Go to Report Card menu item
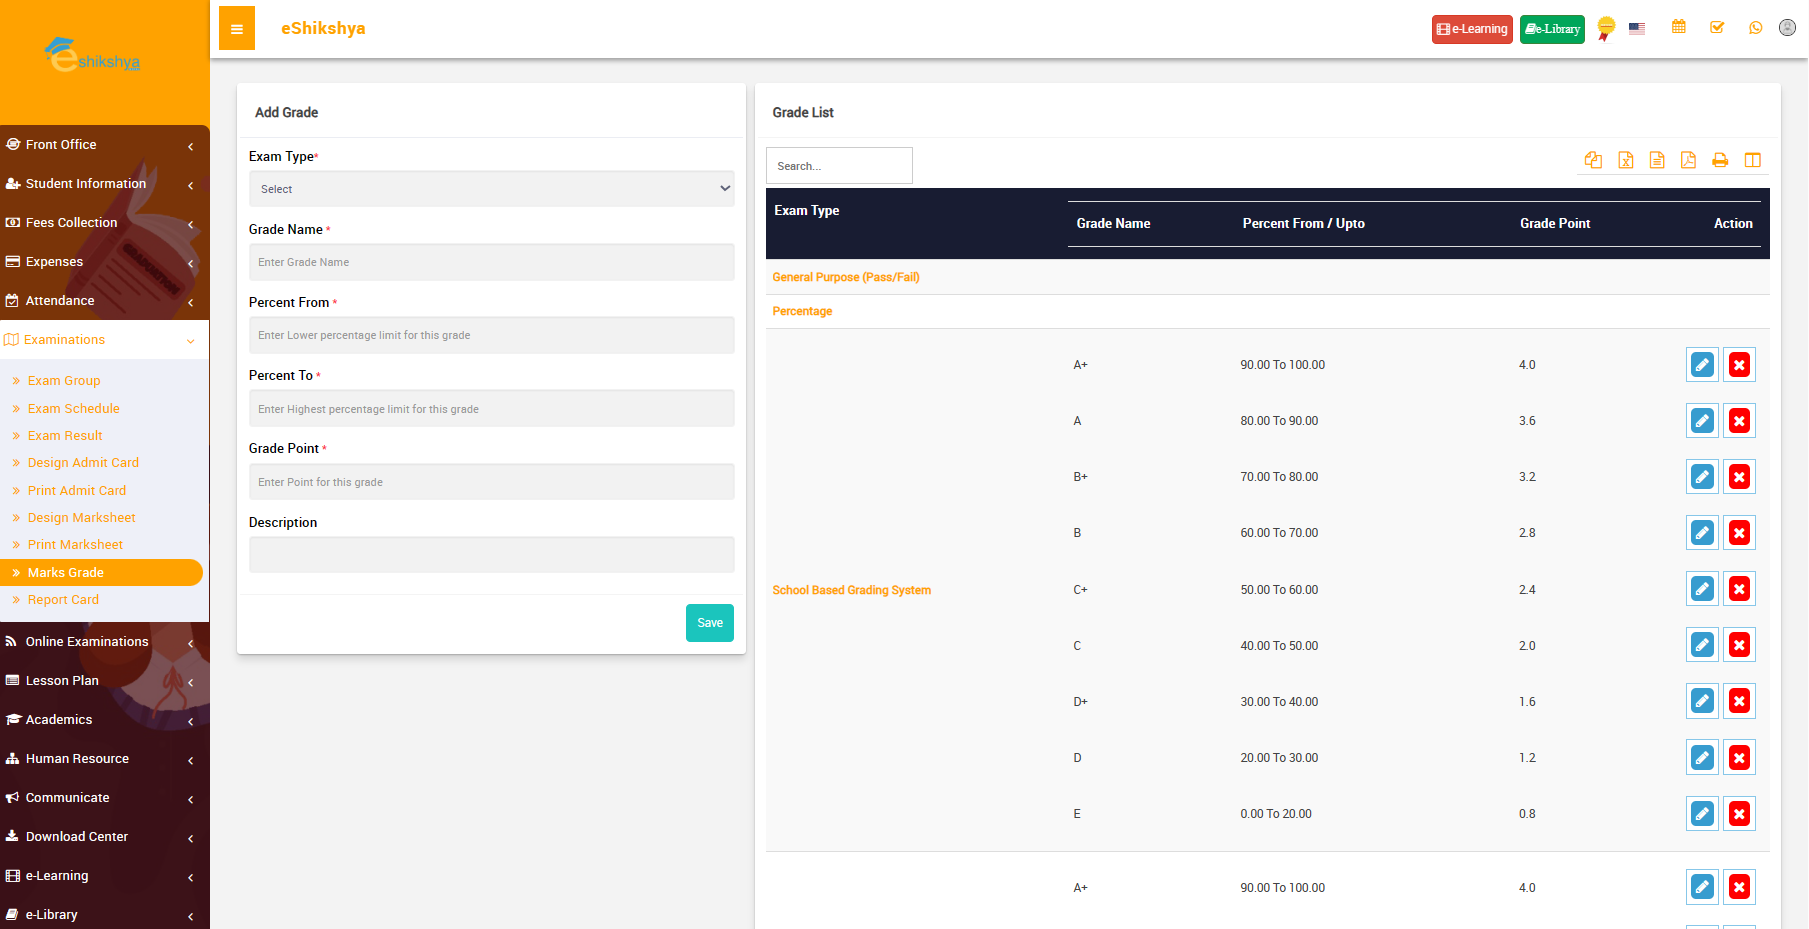1809x929 pixels. pos(63,600)
